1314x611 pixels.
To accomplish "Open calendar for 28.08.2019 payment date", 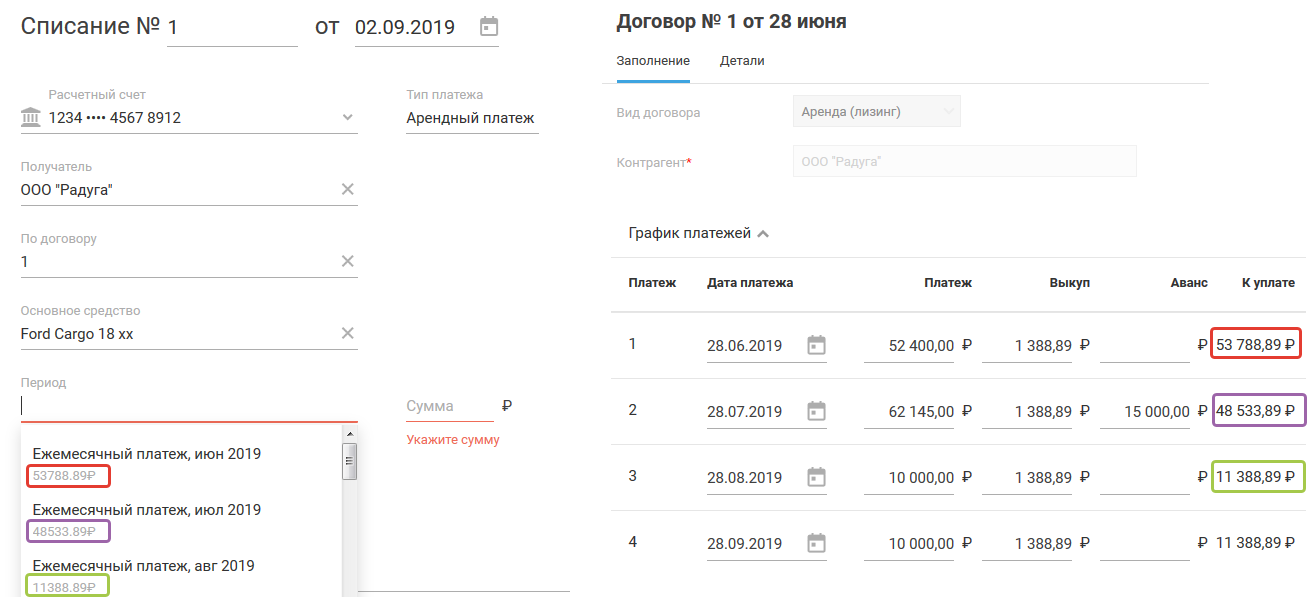I will (x=817, y=477).
